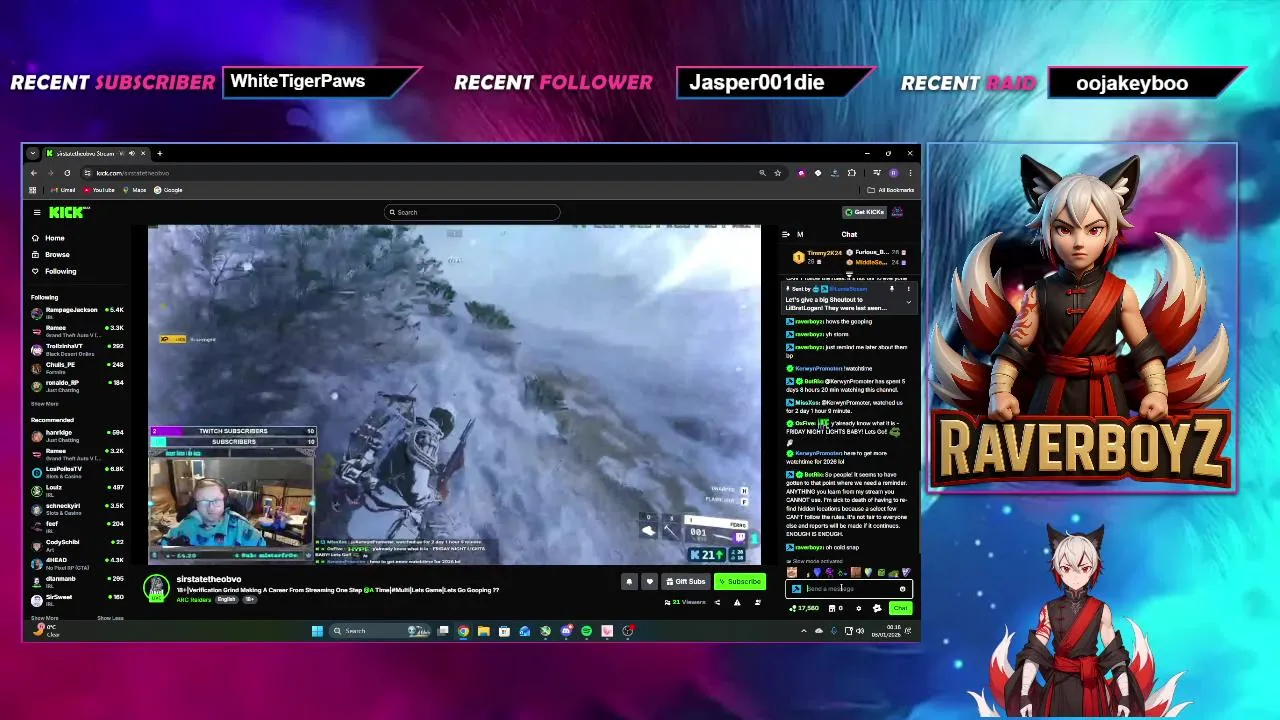Click the English language tag
1280x720 pixels.
tap(227, 600)
